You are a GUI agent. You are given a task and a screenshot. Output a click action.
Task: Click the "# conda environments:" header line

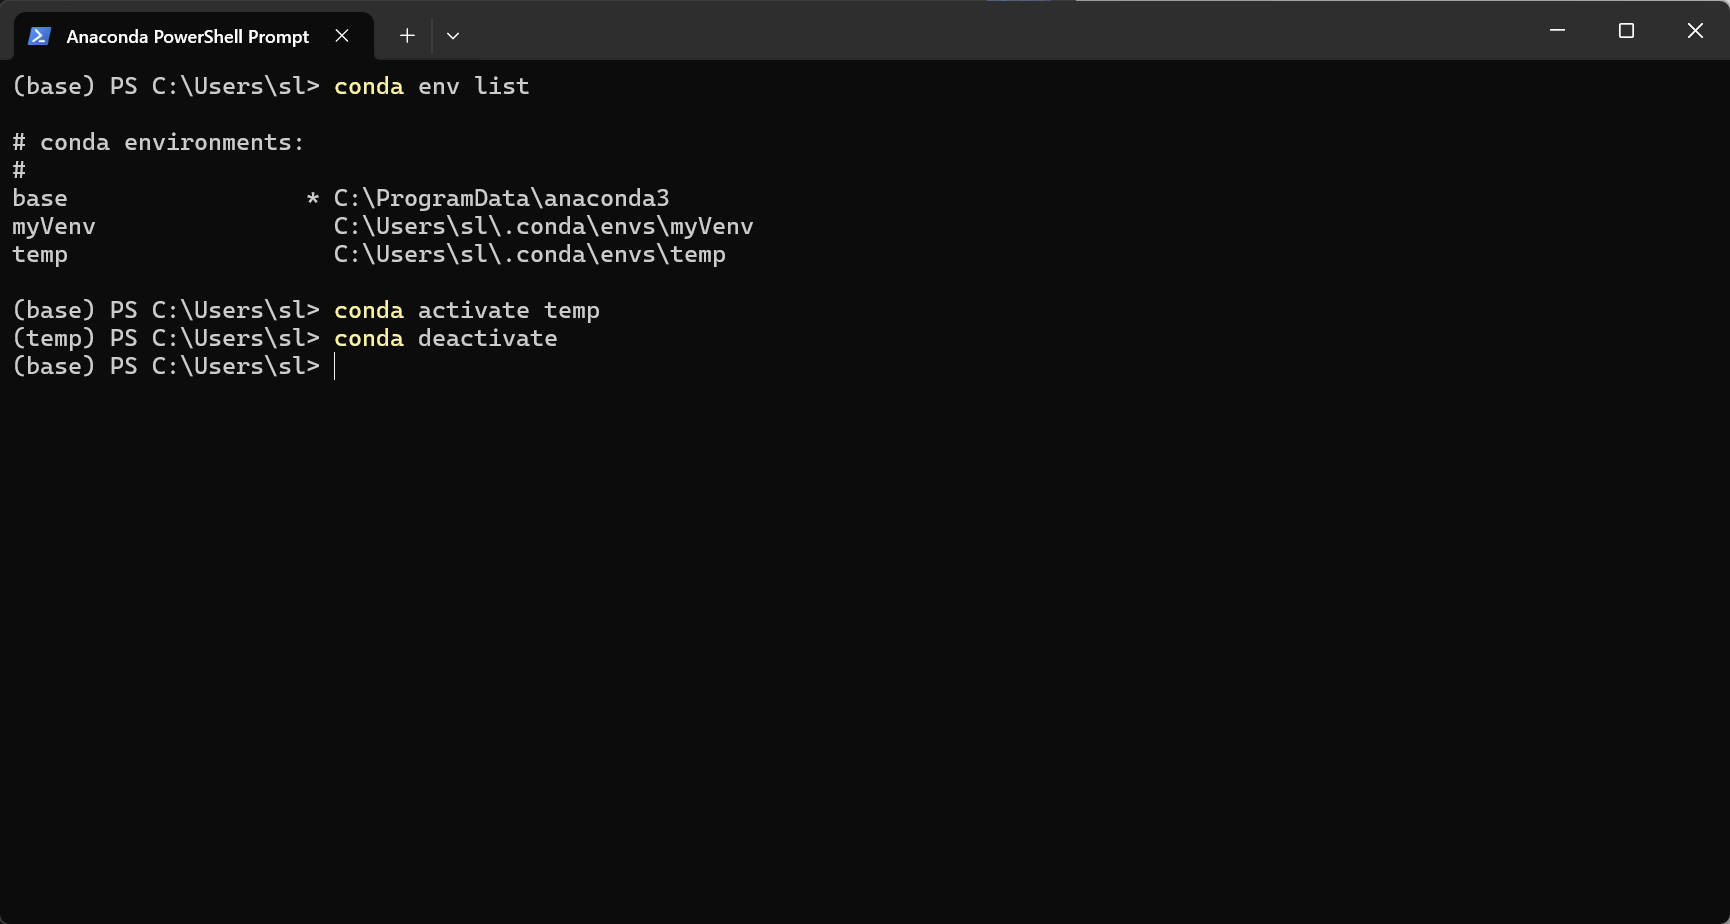pos(158,143)
